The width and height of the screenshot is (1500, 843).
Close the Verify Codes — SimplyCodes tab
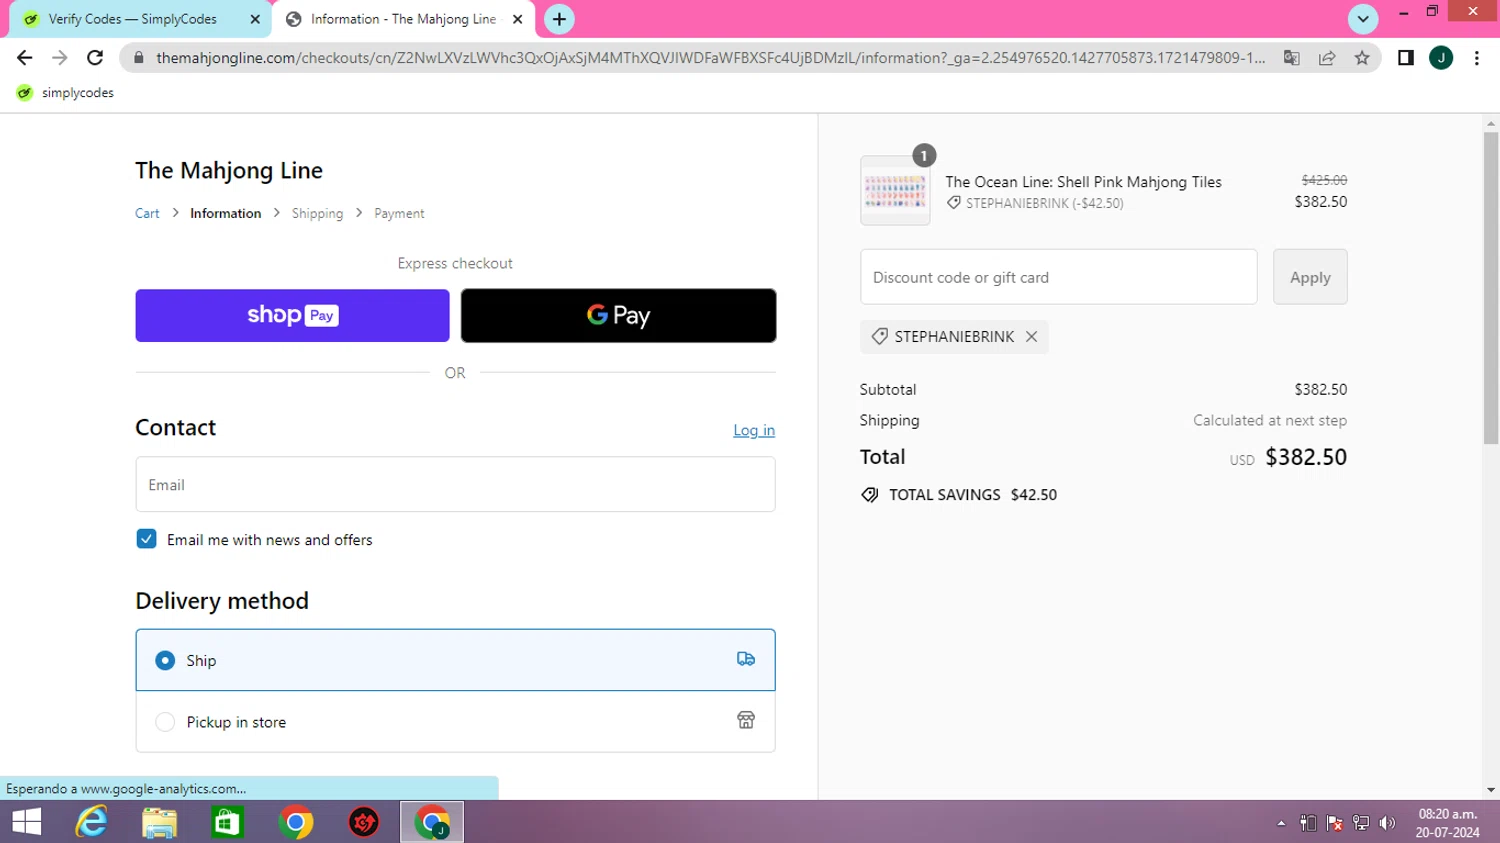255,19
